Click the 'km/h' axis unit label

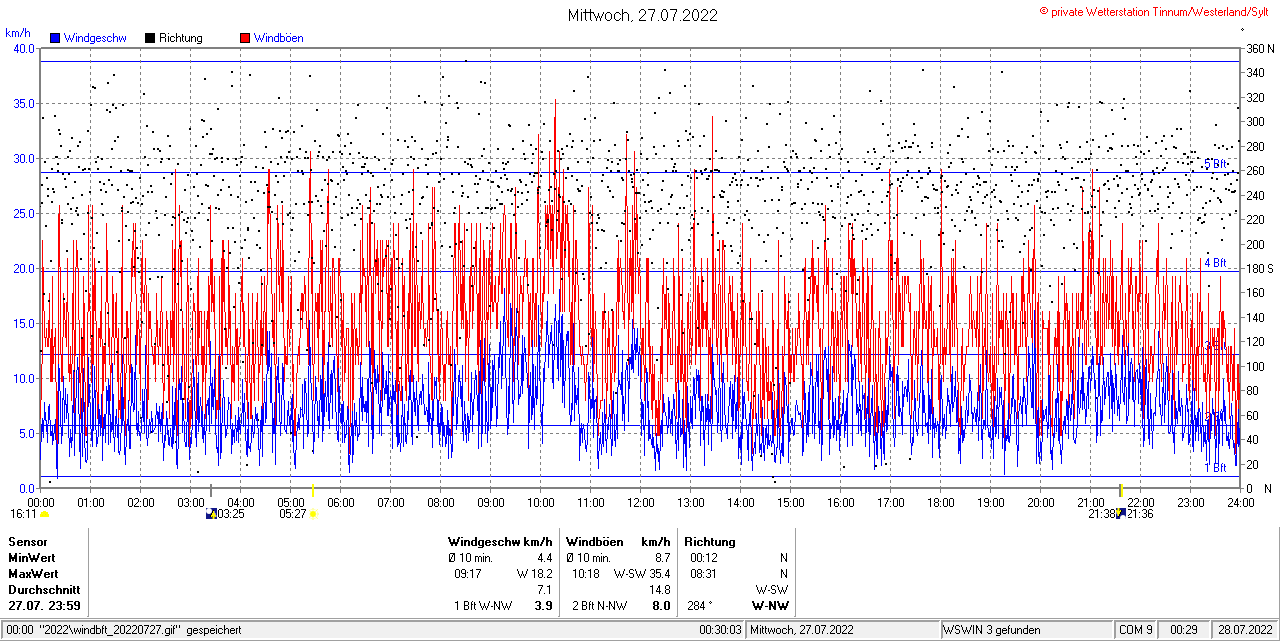[17, 32]
